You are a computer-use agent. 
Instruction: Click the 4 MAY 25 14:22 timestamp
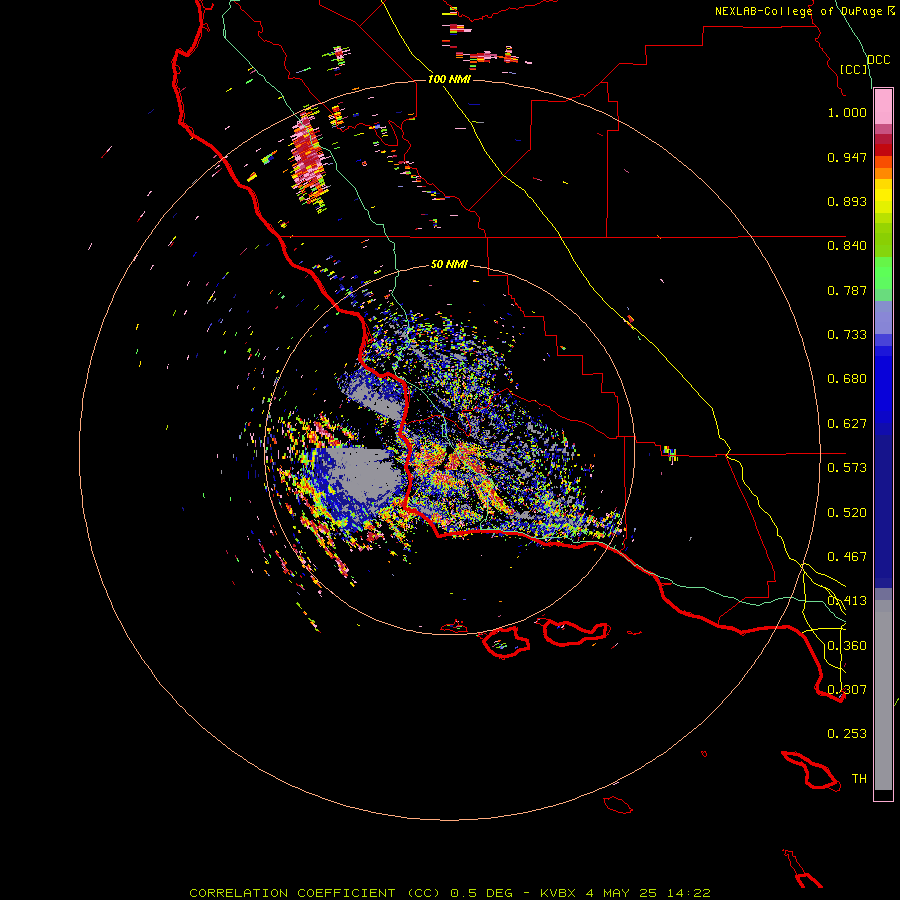(x=648, y=893)
